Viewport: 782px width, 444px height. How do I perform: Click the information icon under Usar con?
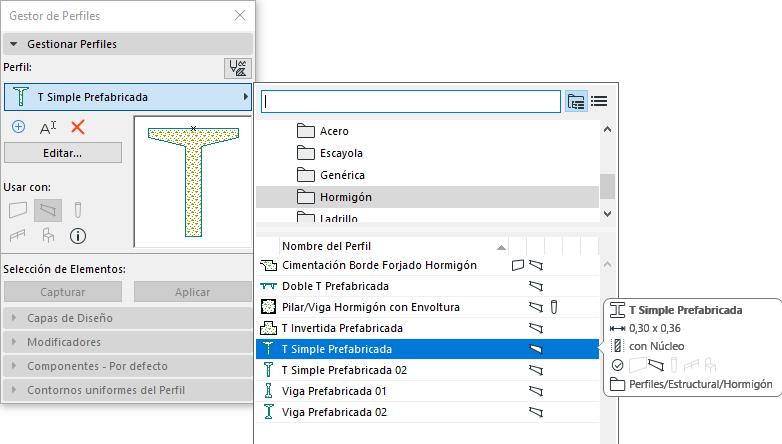click(78, 235)
